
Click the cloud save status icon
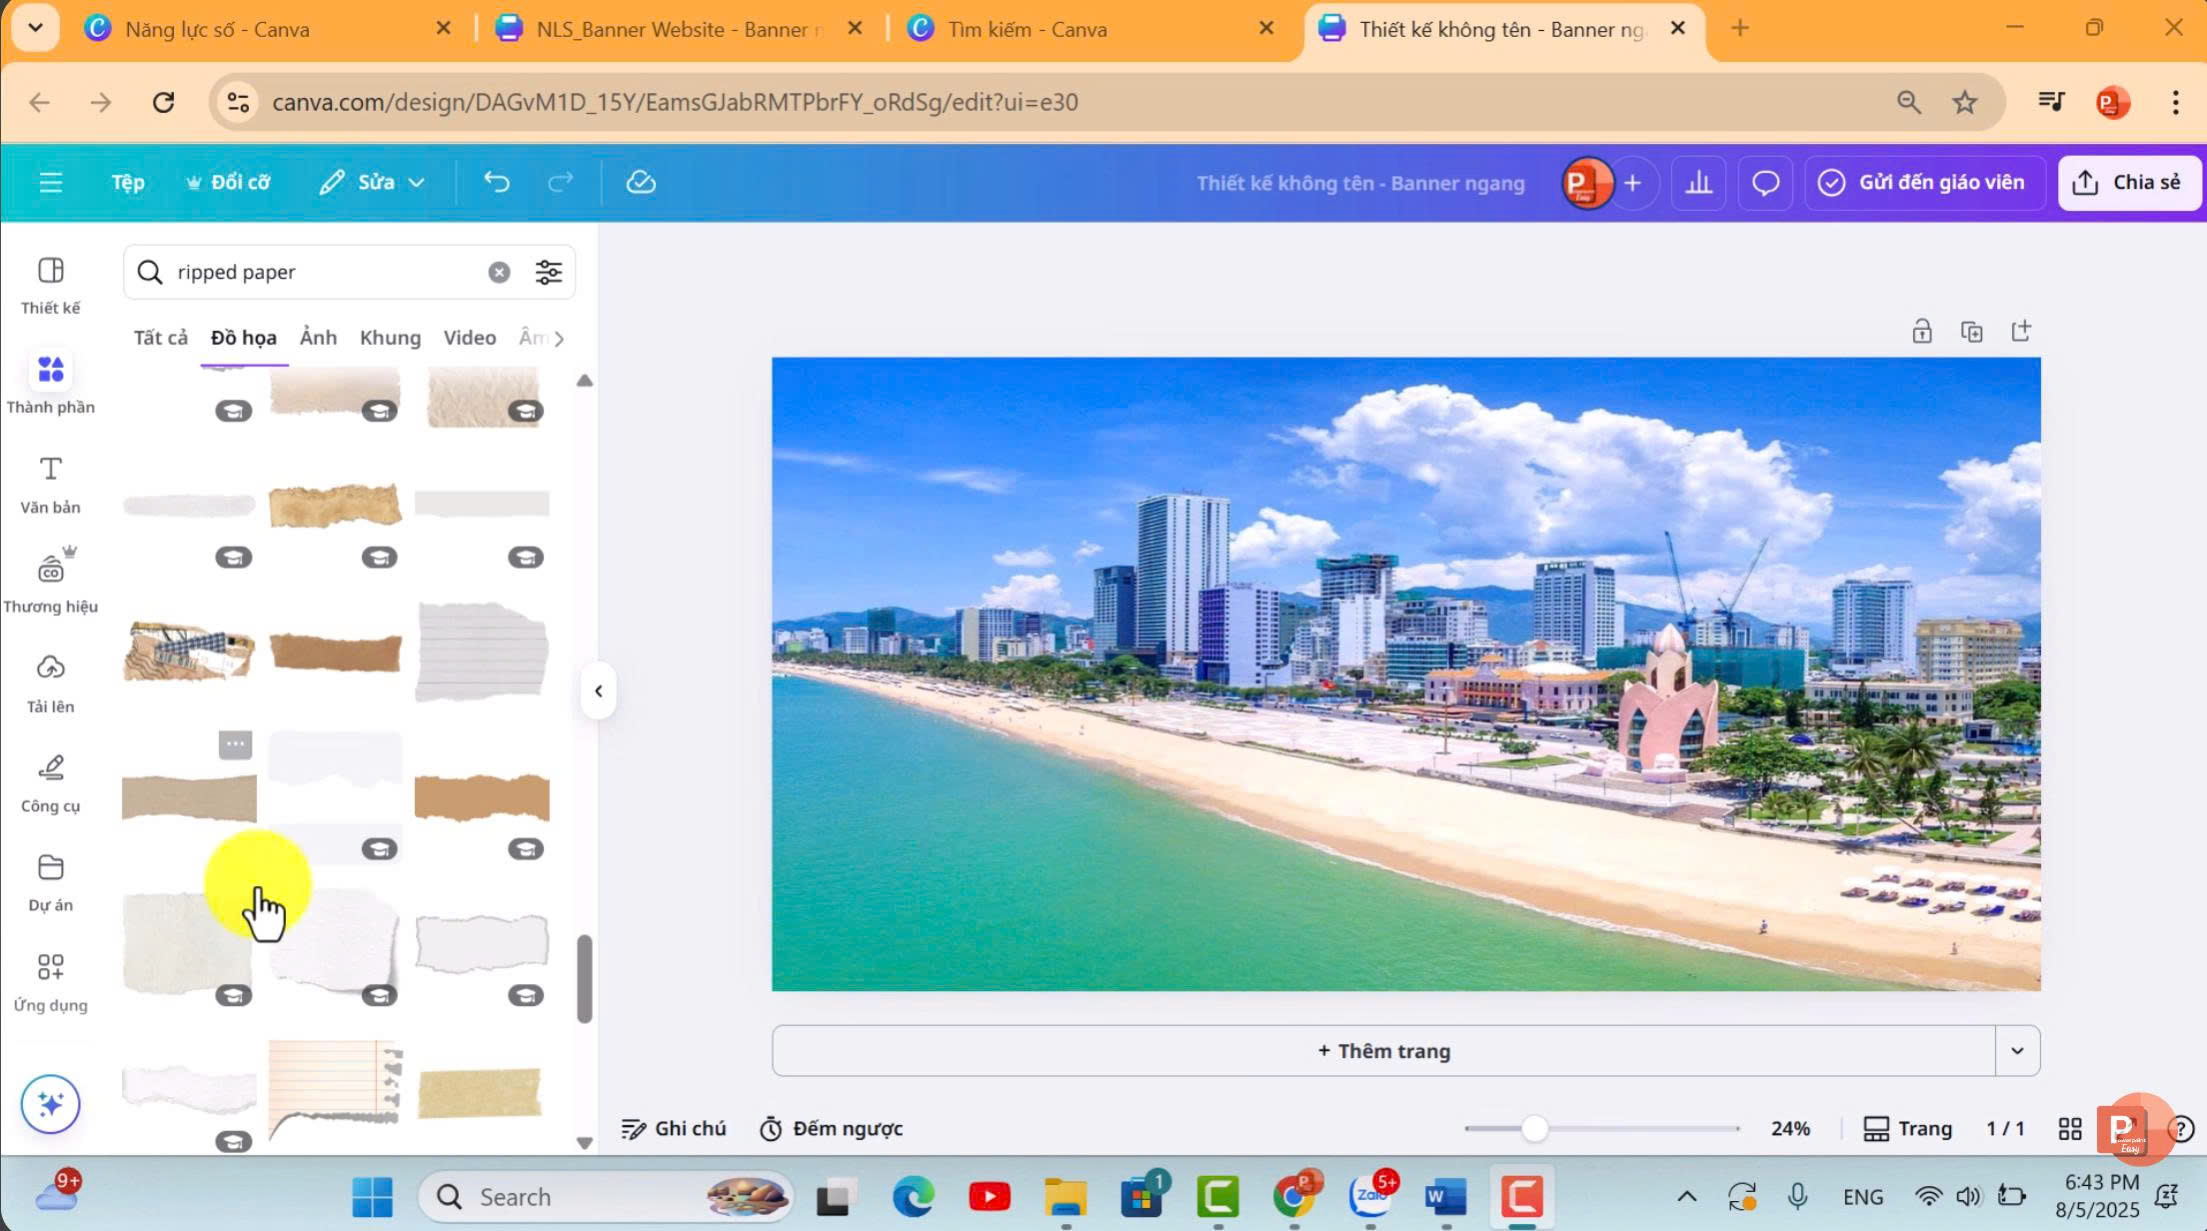[640, 182]
